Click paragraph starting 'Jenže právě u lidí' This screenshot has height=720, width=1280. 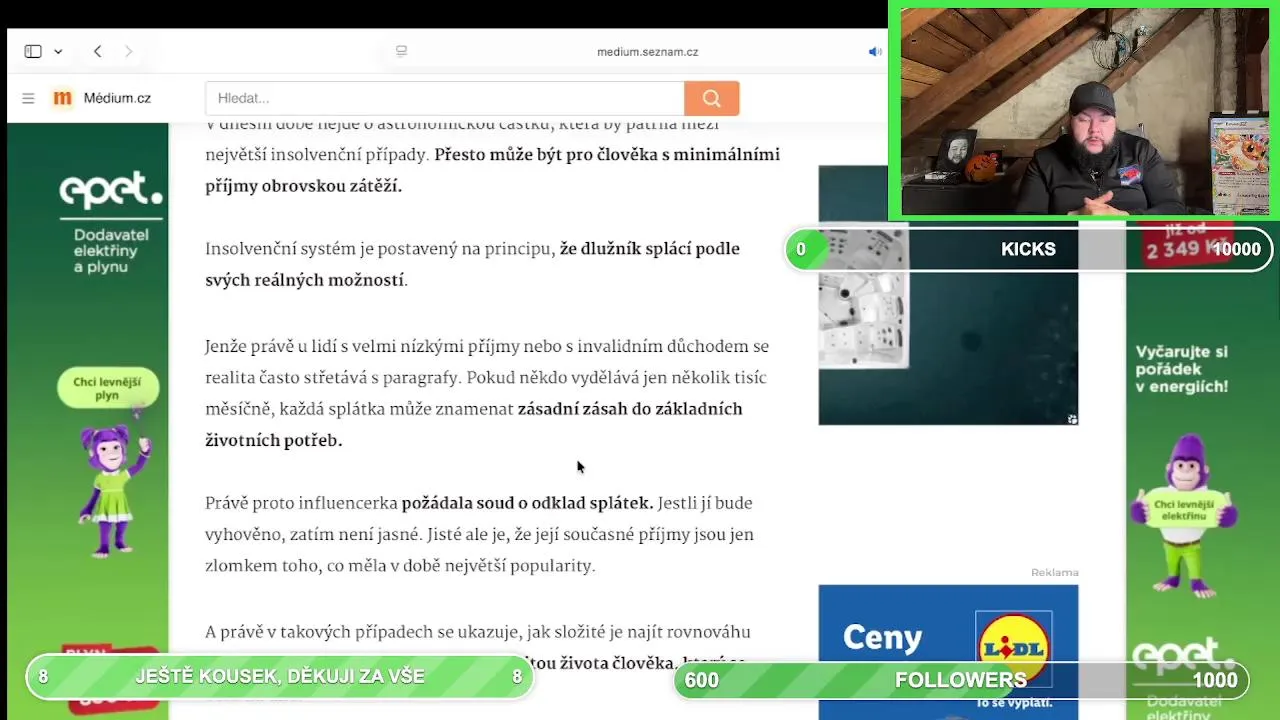point(488,393)
